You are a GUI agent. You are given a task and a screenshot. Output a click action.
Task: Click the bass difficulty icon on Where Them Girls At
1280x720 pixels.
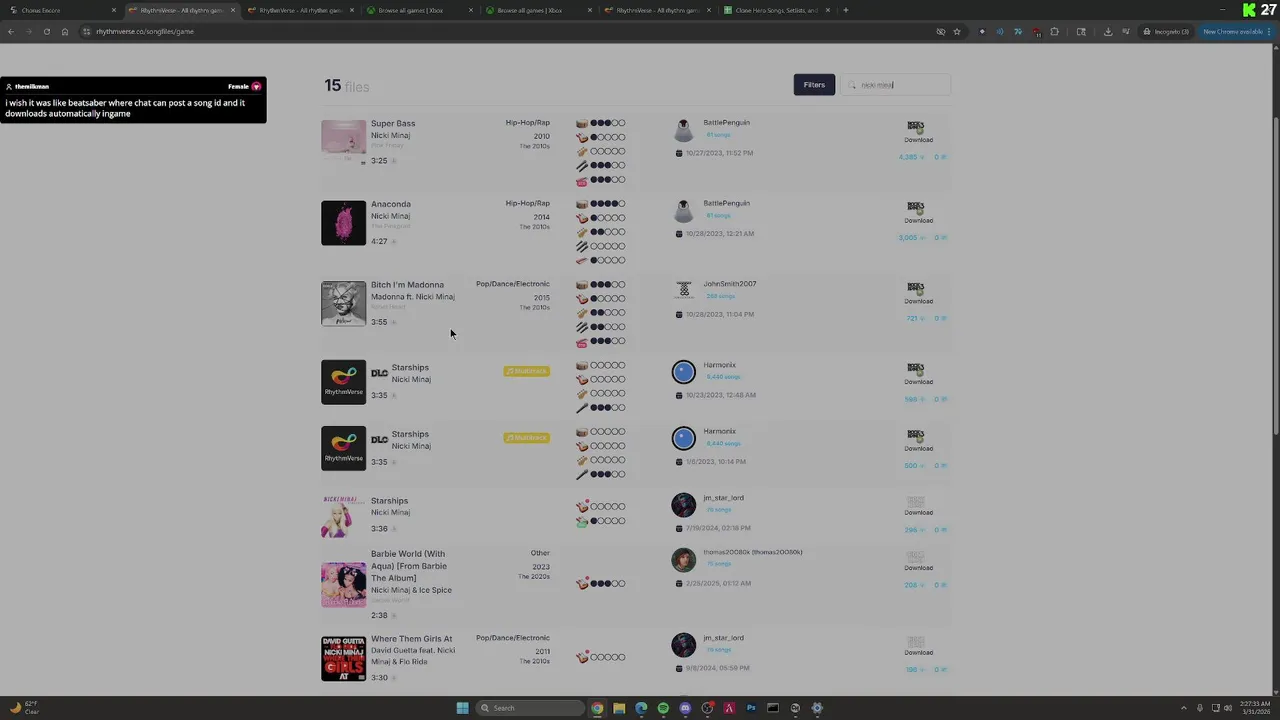click(x=582, y=657)
